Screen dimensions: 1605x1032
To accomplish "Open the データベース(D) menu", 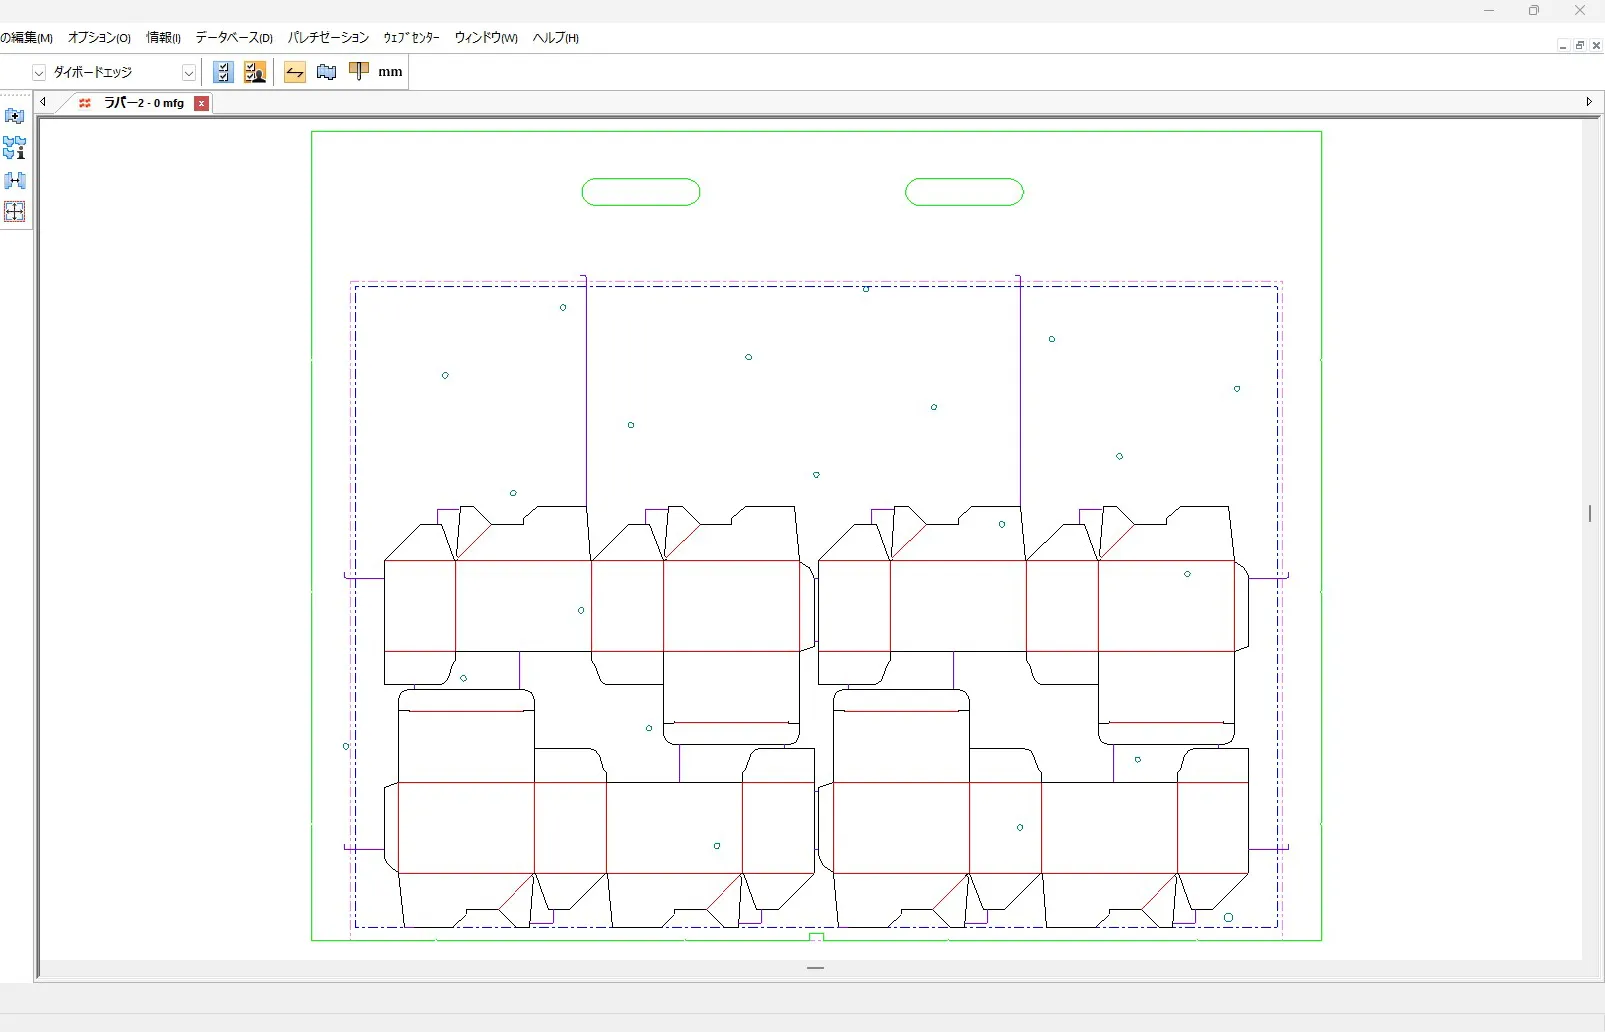I will (x=234, y=38).
